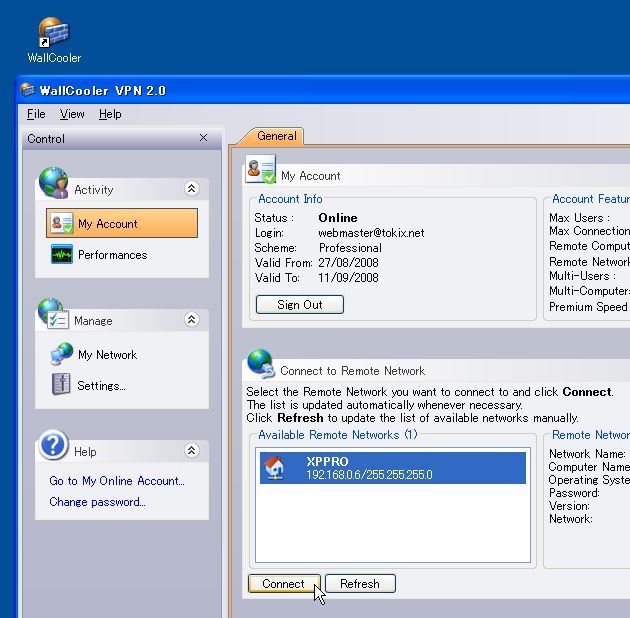
Task: Click the Connect button
Action: 284,583
